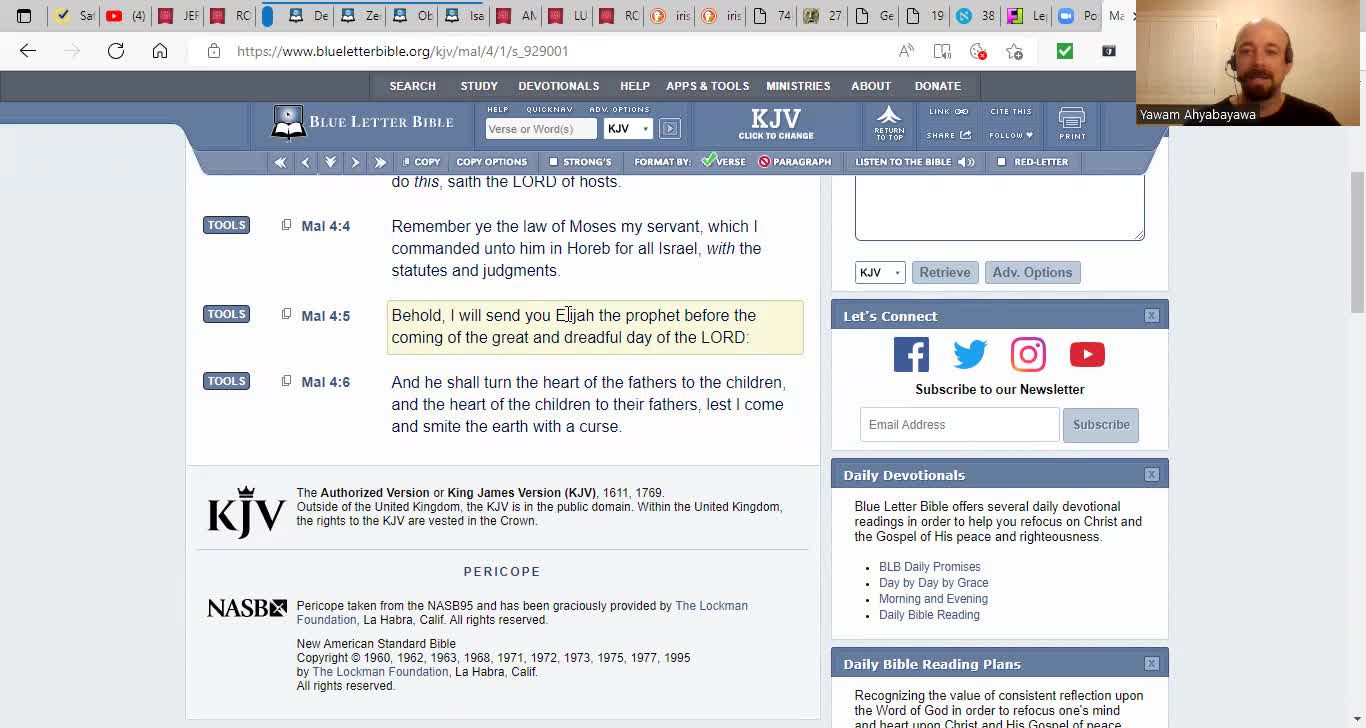Close the Daily Bible Reading Plans panel
Viewport: 1366px width, 728px height.
(1152, 663)
